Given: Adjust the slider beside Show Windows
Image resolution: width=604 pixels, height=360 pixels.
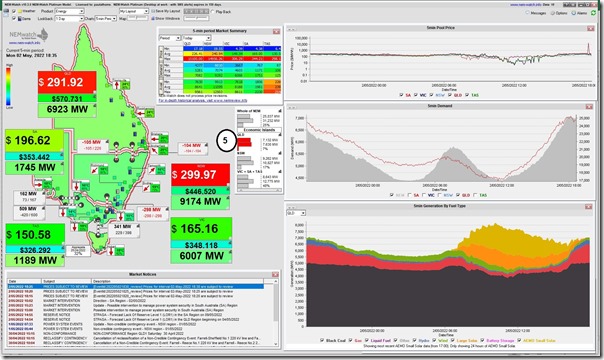Looking at the screenshot, I should [x=196, y=18].
